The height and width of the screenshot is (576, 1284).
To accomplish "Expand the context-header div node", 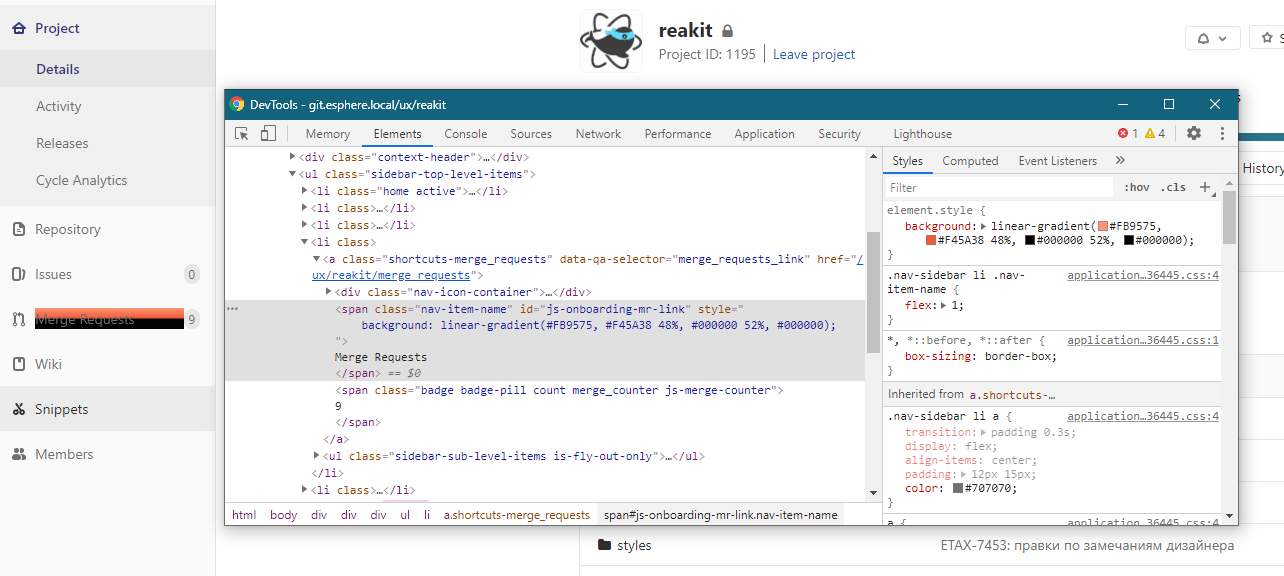I will point(293,157).
